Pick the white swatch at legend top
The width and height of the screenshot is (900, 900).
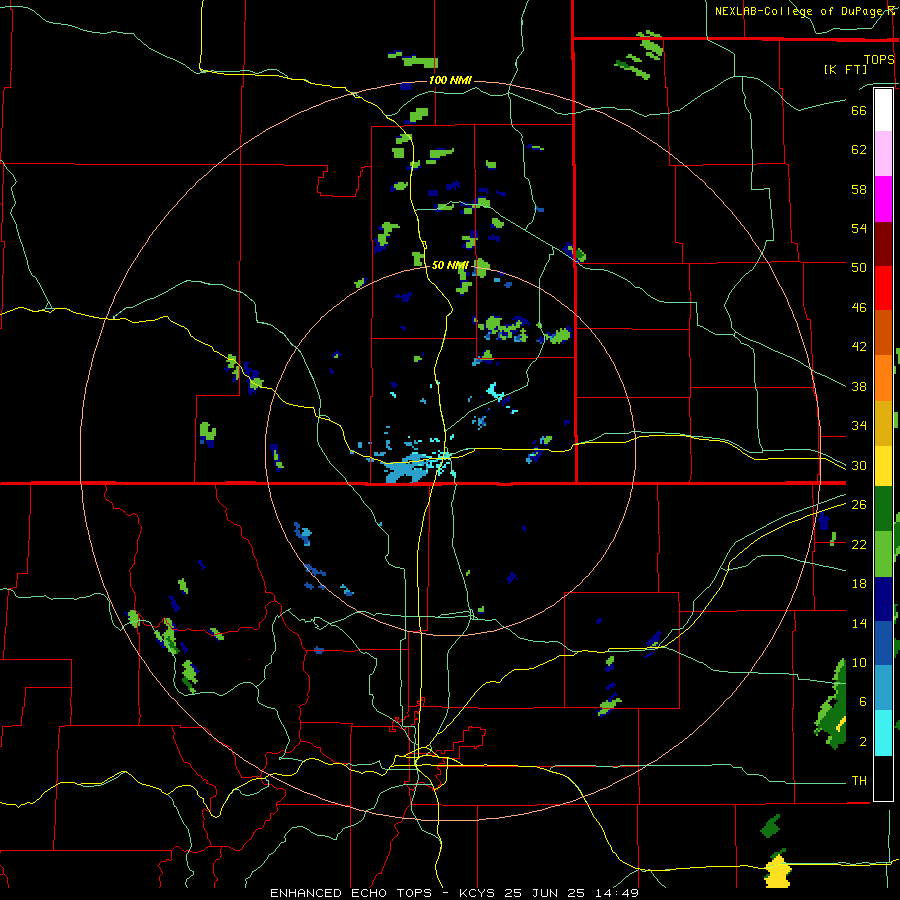883,110
